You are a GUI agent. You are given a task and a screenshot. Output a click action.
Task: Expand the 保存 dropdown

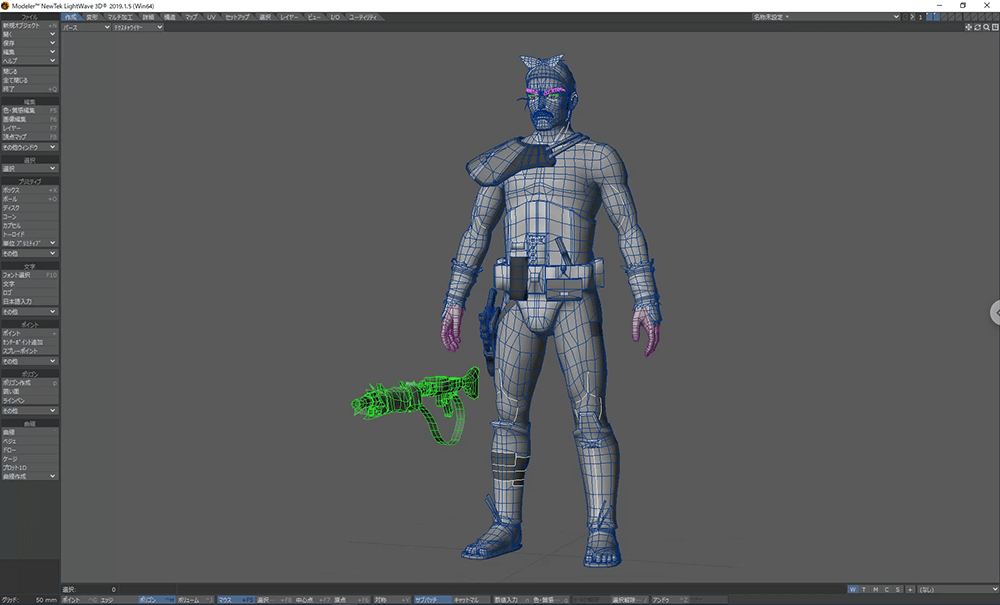[29, 43]
